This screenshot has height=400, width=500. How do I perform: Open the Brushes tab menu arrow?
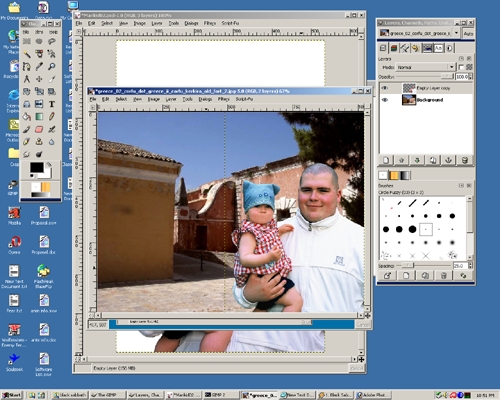coord(461,185)
